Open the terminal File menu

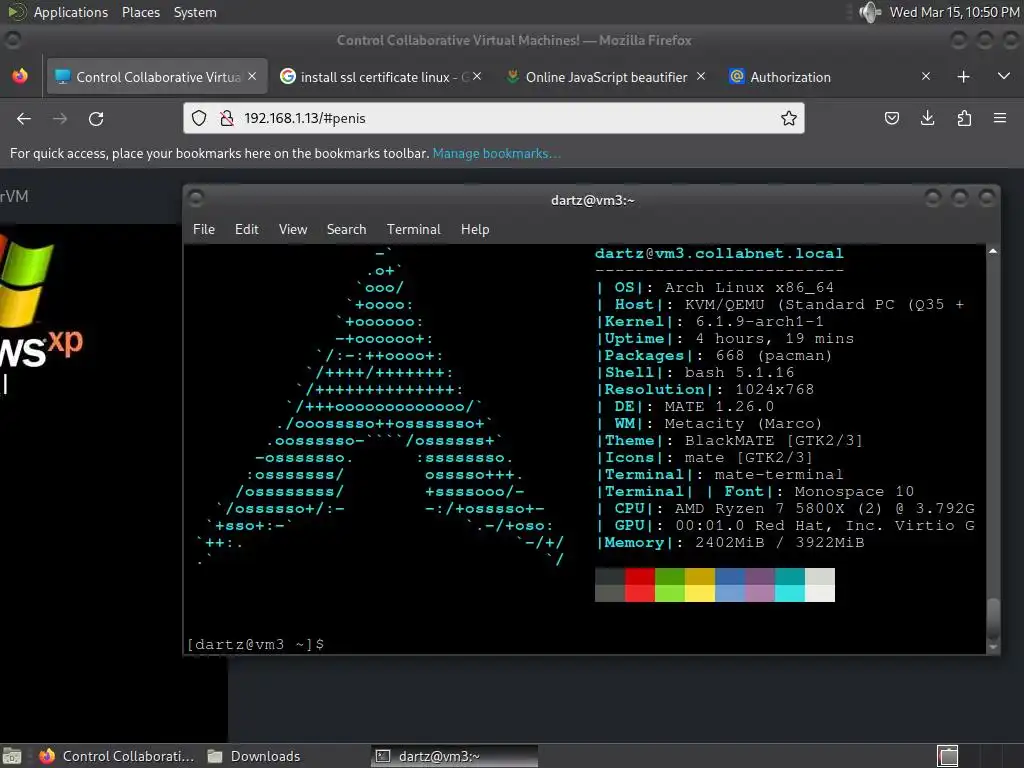pos(204,229)
